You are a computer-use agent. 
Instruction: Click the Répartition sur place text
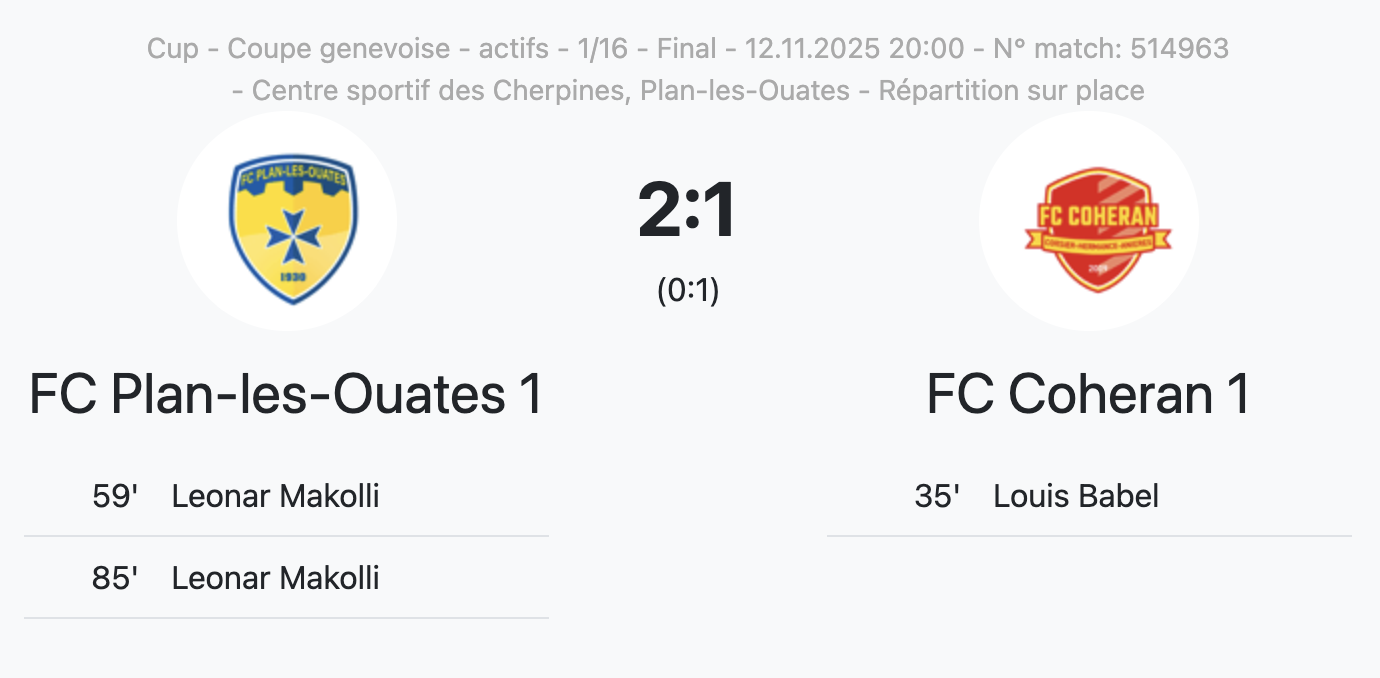(1011, 91)
